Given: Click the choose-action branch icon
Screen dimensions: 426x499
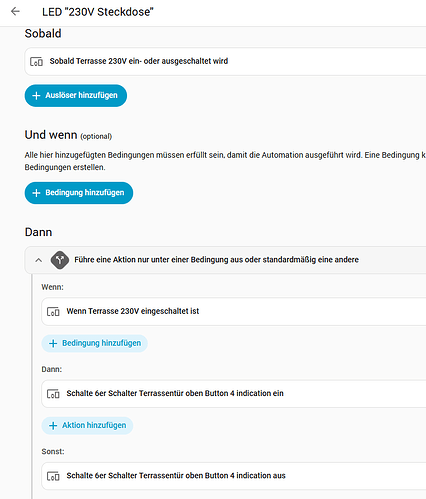Looking at the screenshot, I should point(60,260).
